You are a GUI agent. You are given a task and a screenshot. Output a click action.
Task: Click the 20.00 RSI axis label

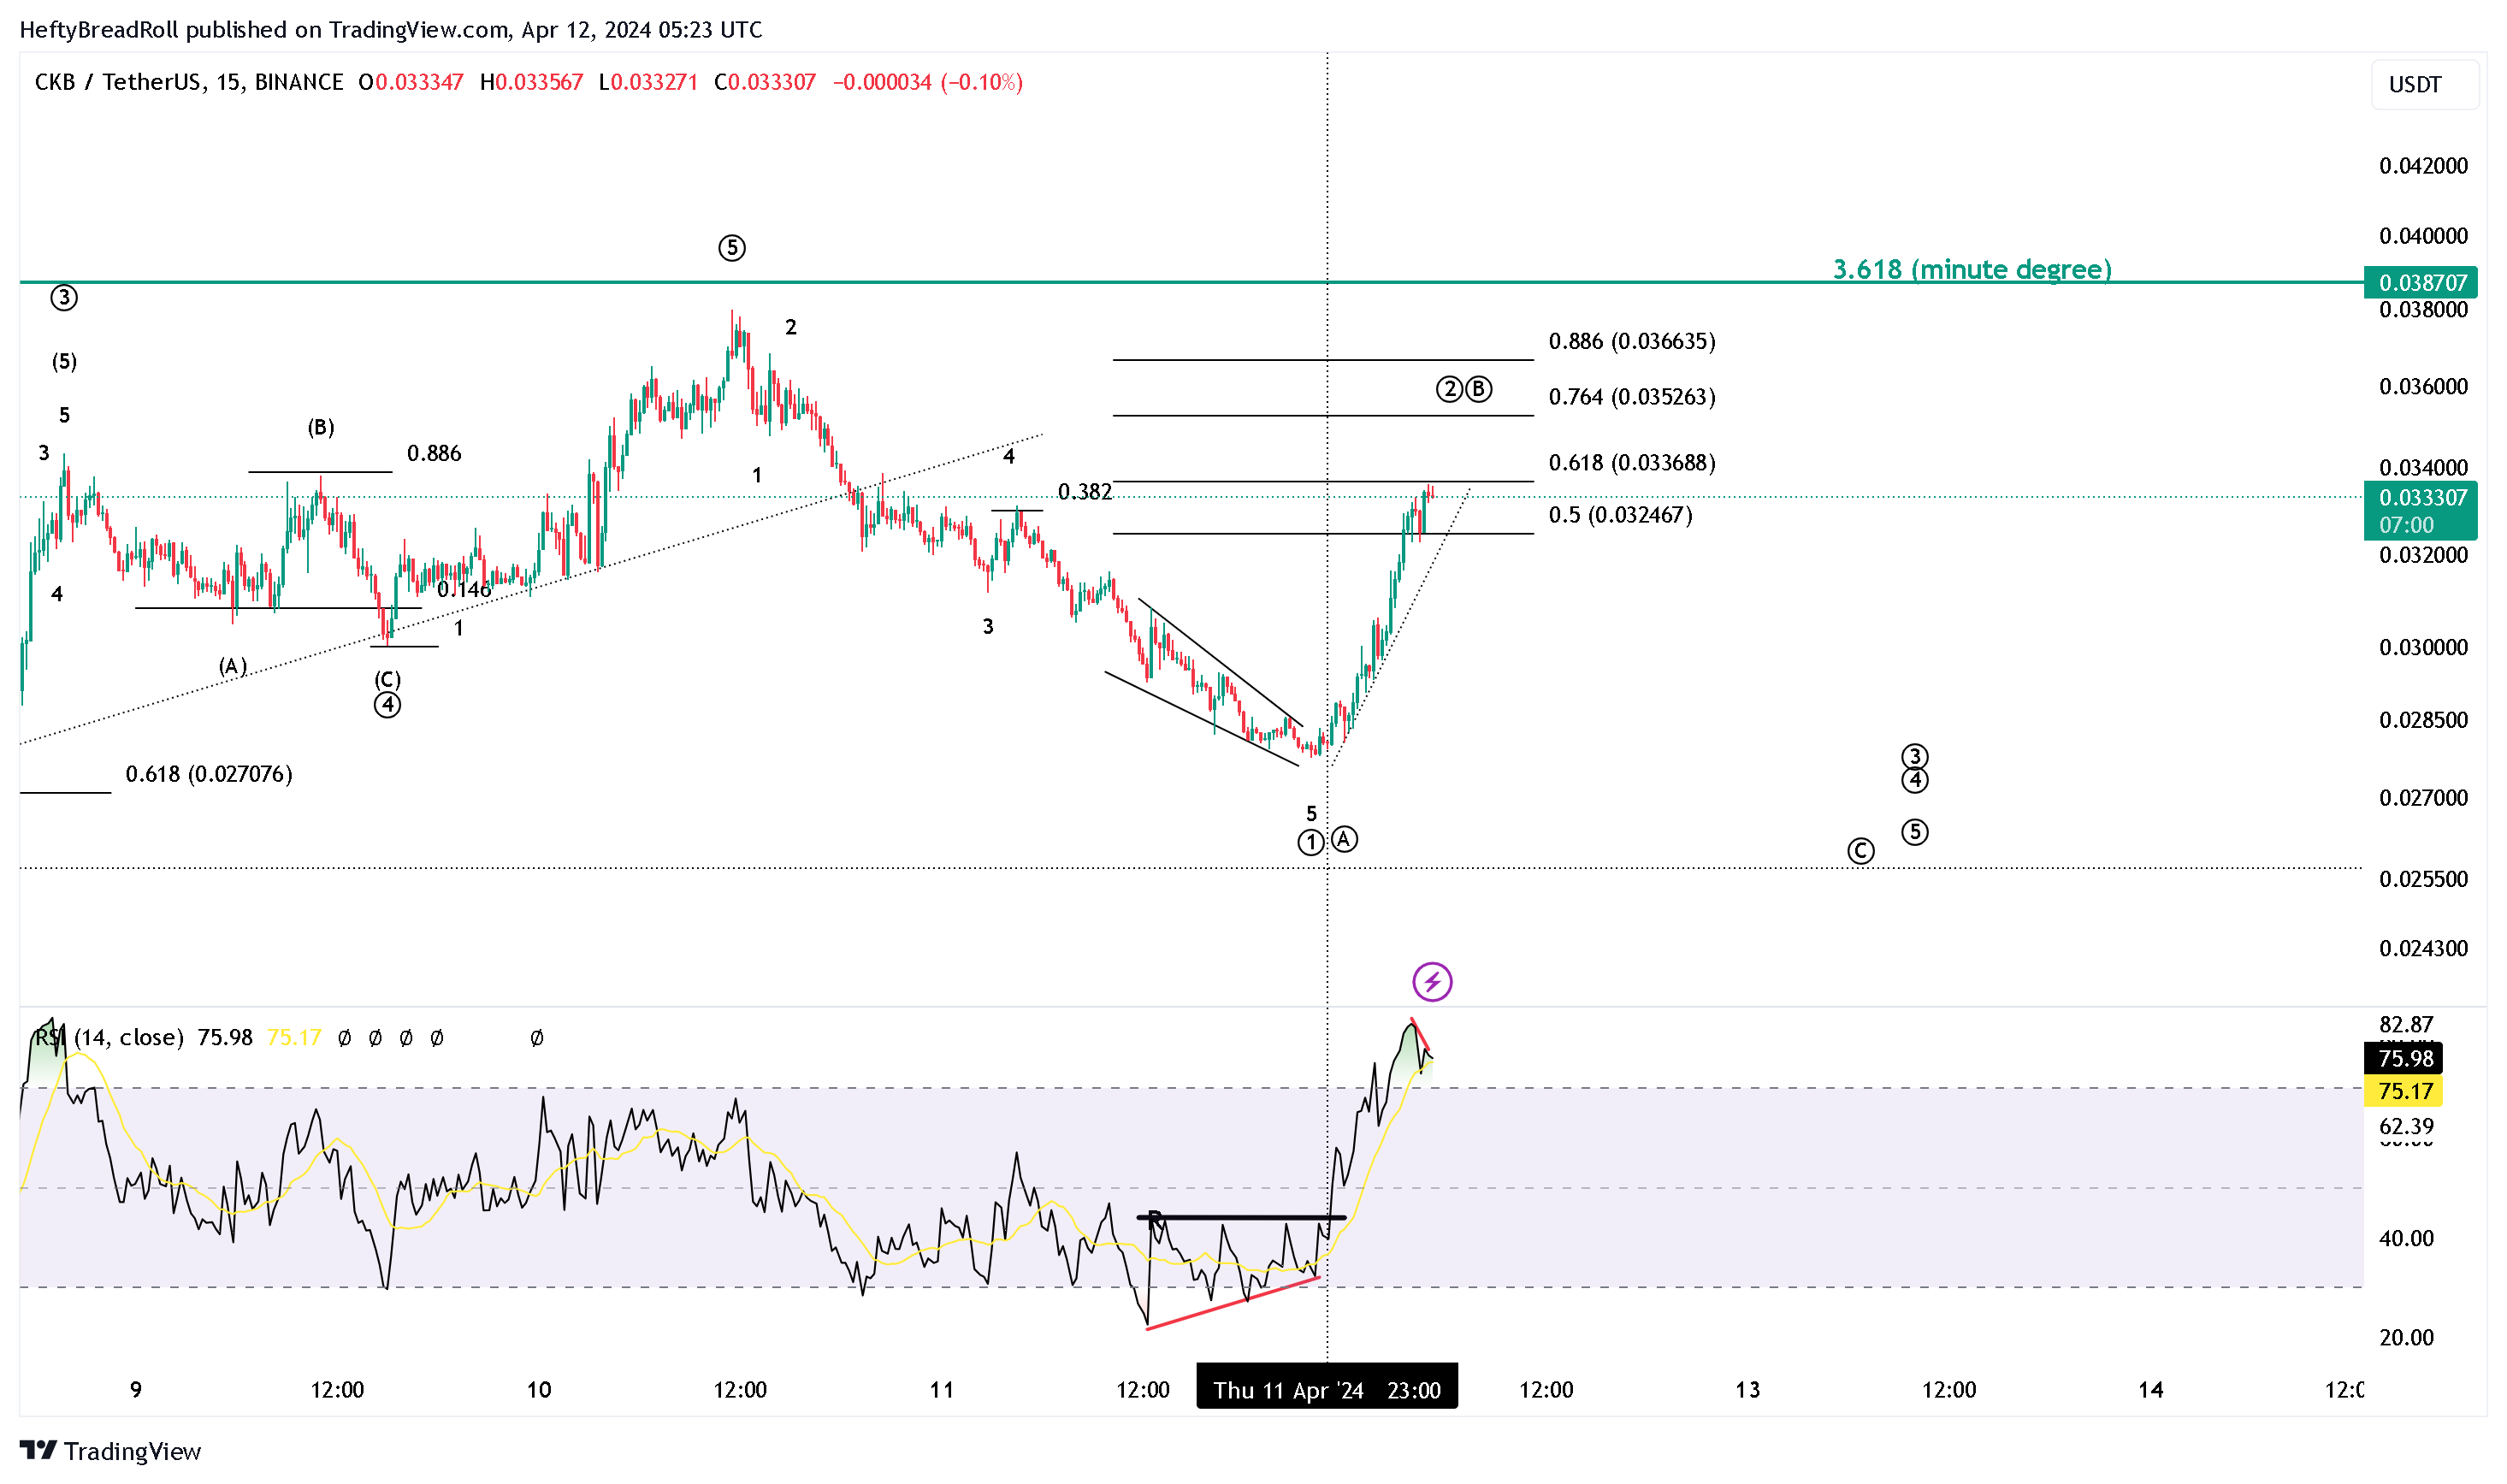click(2406, 1338)
